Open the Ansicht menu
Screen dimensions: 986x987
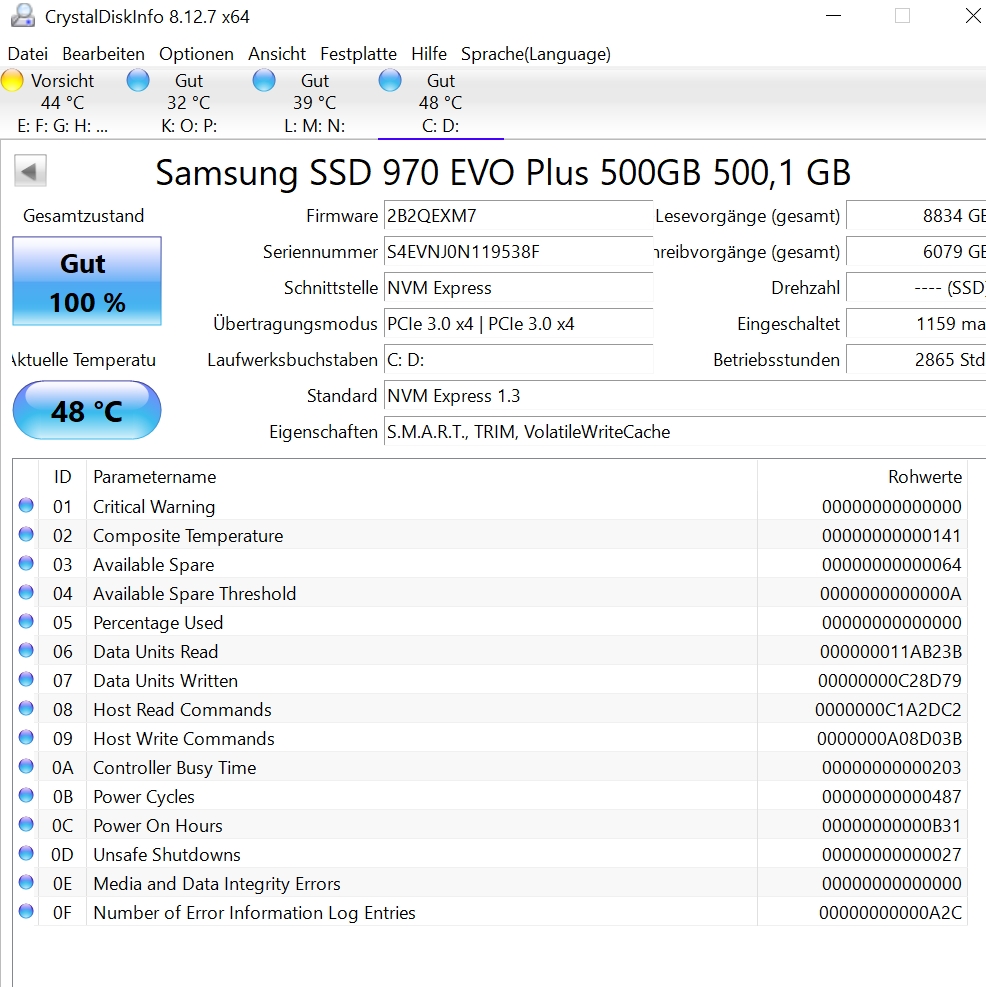click(x=277, y=54)
